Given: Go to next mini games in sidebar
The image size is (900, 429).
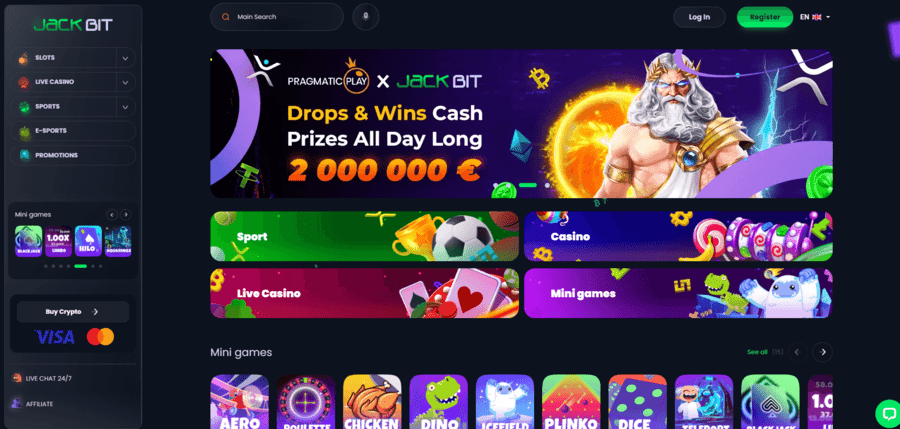Looking at the screenshot, I should (x=125, y=215).
